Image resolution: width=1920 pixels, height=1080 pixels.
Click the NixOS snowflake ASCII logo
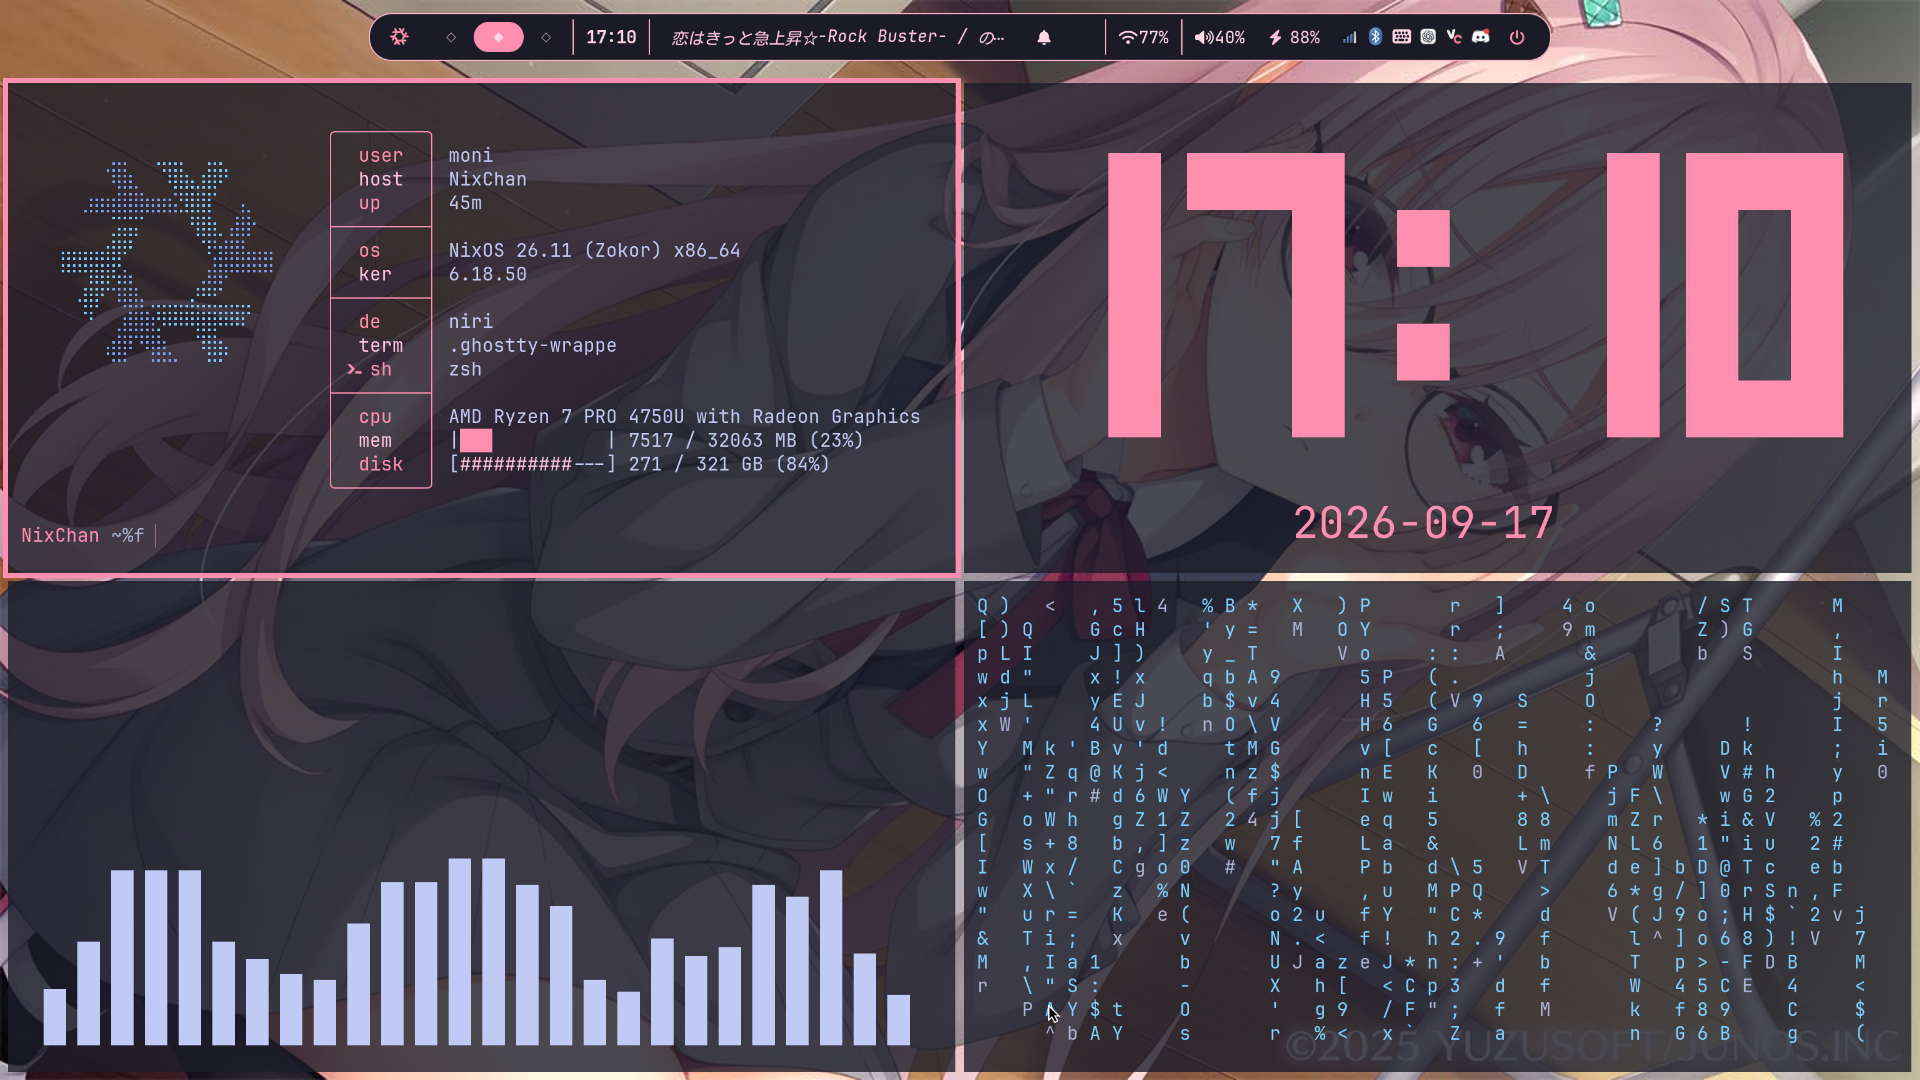[x=167, y=262]
